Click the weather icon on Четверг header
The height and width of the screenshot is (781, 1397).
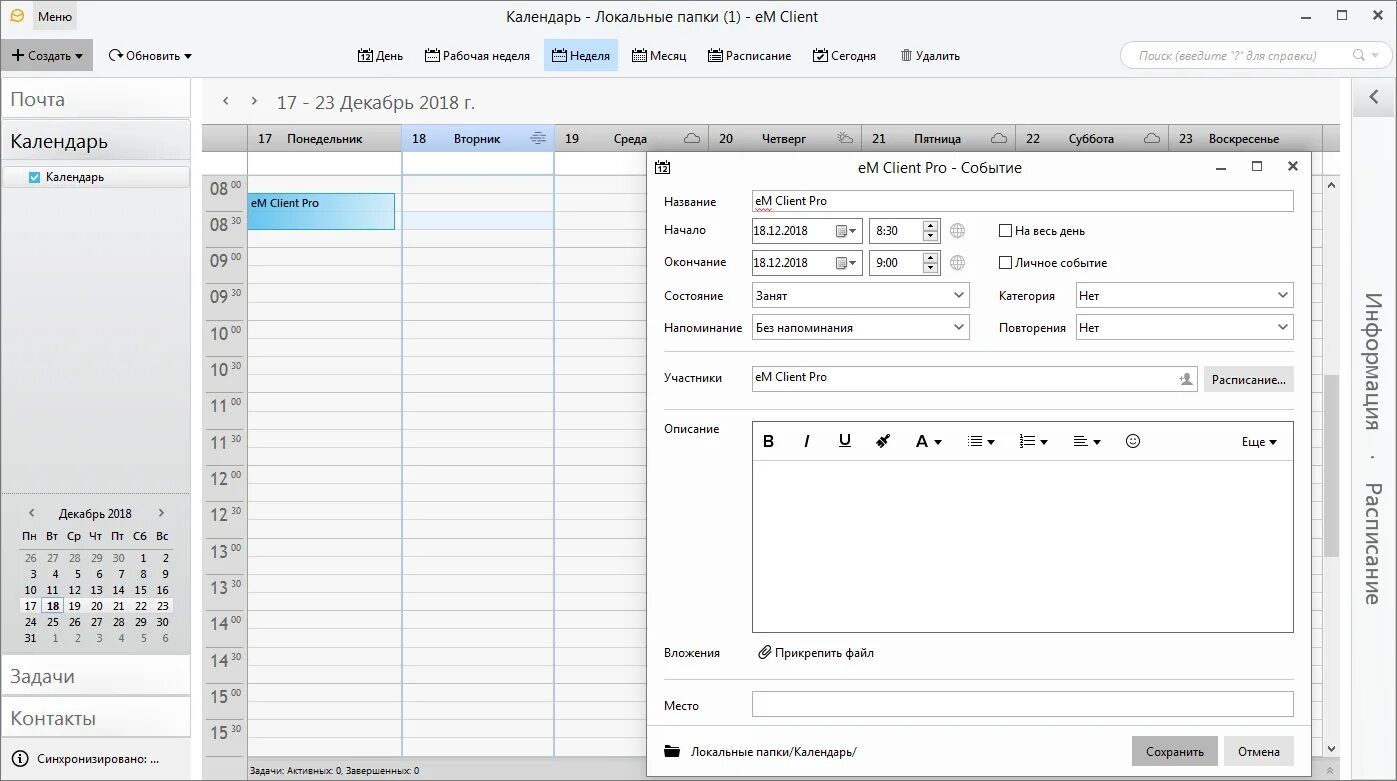point(846,138)
